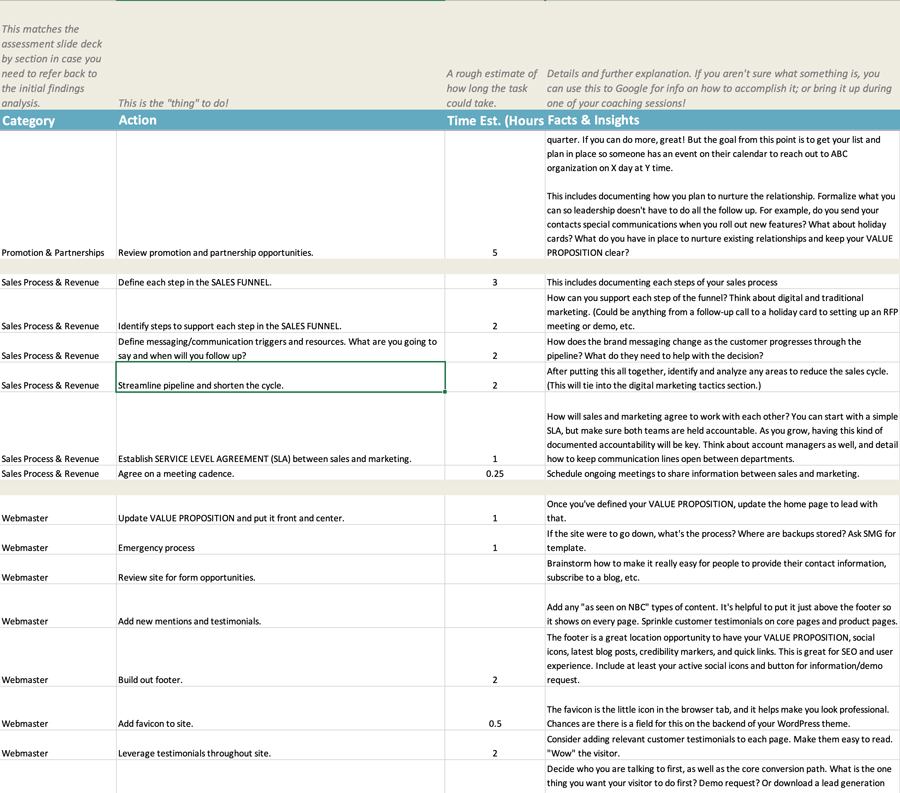Click Sales Process & Revenue in meeting cadence row
Viewport: 900px width, 793px height.
point(57,473)
